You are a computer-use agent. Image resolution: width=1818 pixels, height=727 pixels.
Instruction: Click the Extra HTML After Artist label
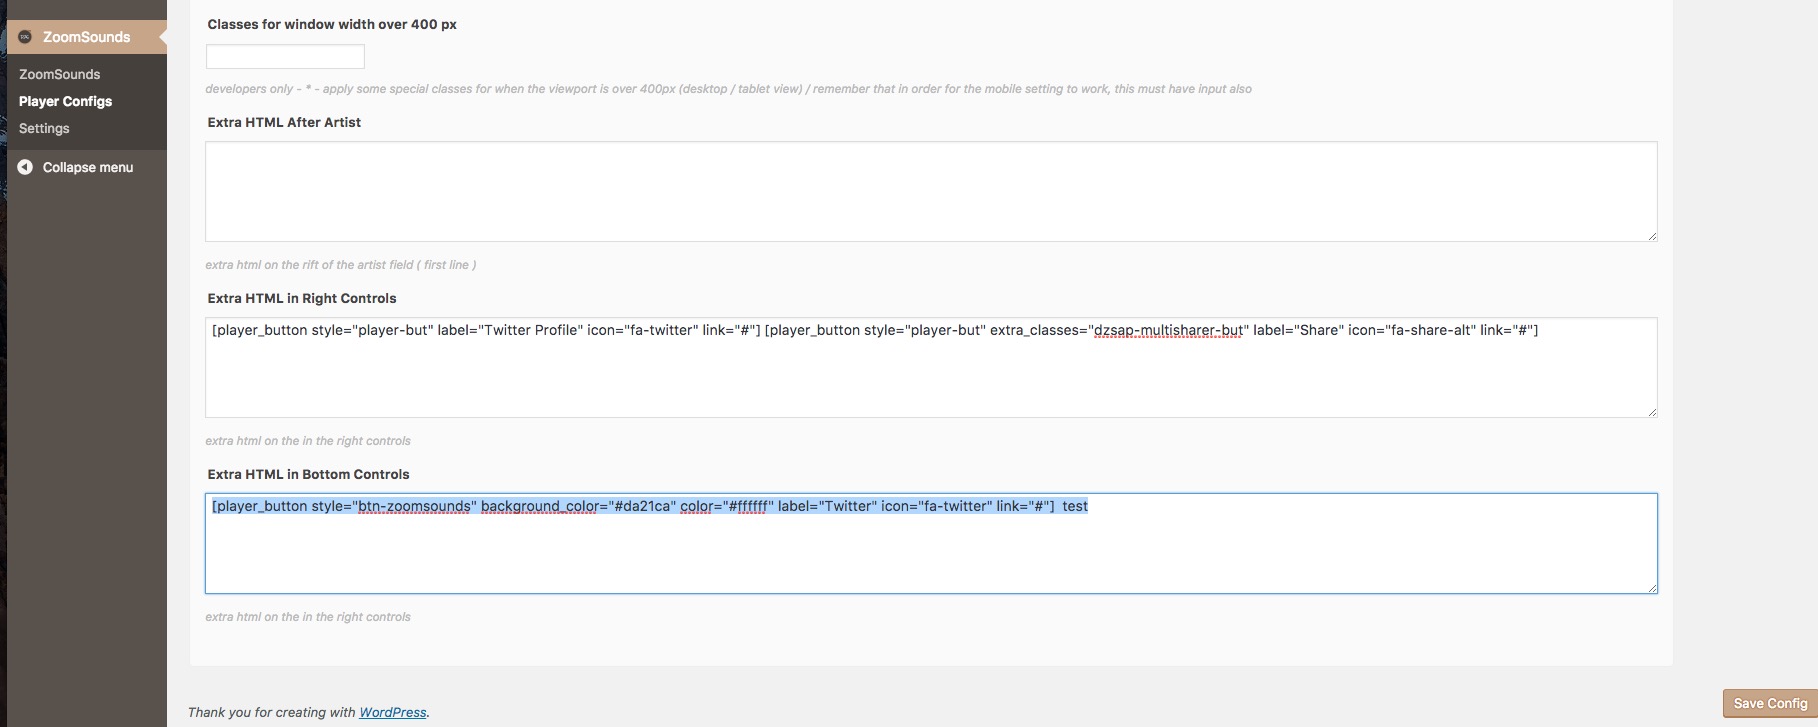pos(284,122)
